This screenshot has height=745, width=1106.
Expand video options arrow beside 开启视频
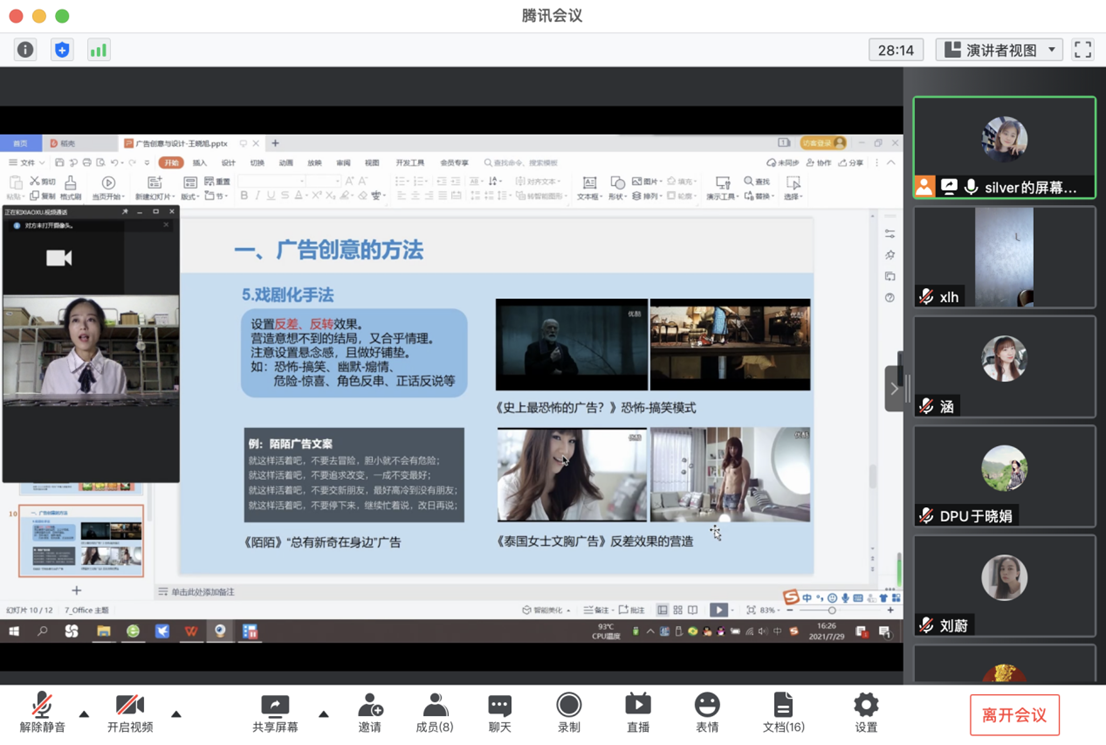tap(176, 714)
